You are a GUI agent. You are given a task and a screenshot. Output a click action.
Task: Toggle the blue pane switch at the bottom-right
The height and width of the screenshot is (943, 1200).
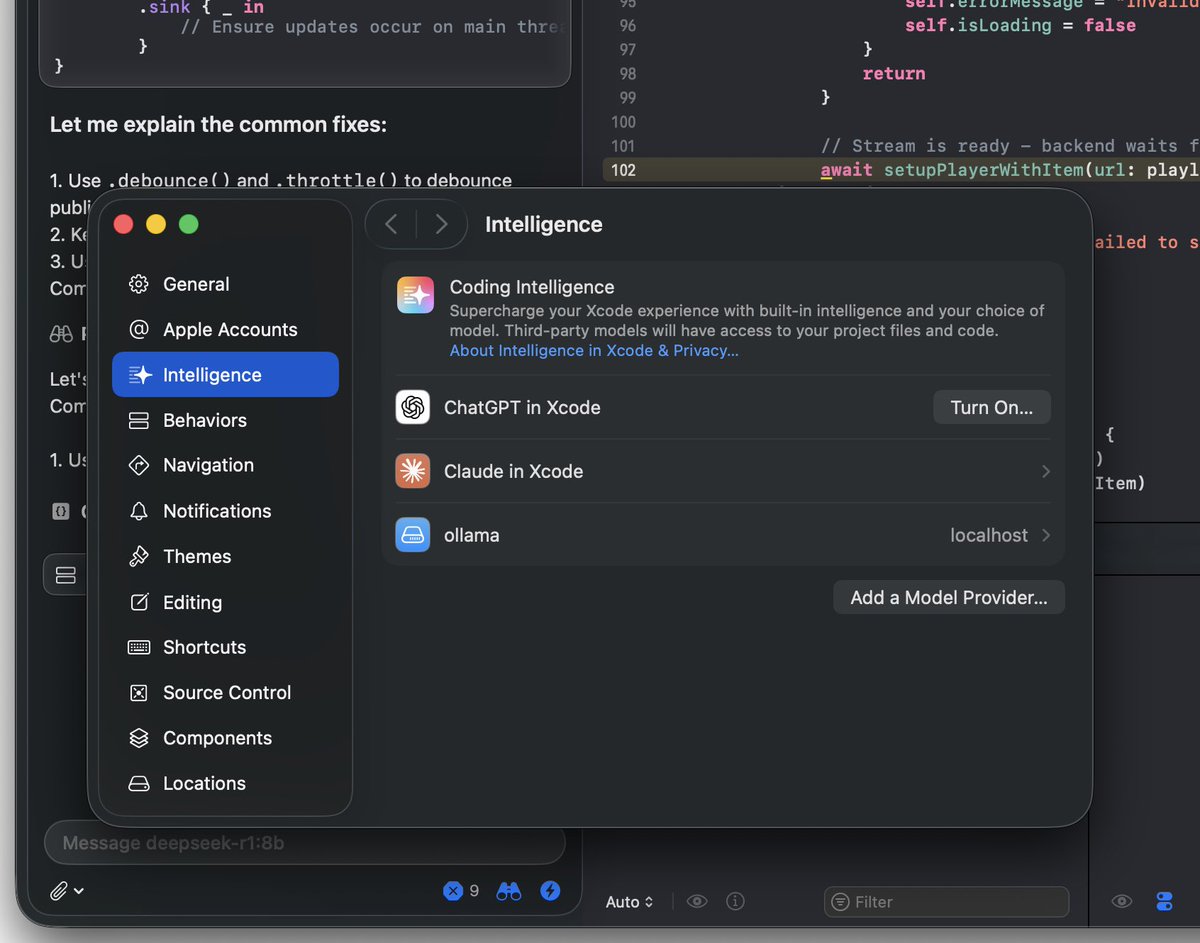pyautogui.click(x=1164, y=901)
